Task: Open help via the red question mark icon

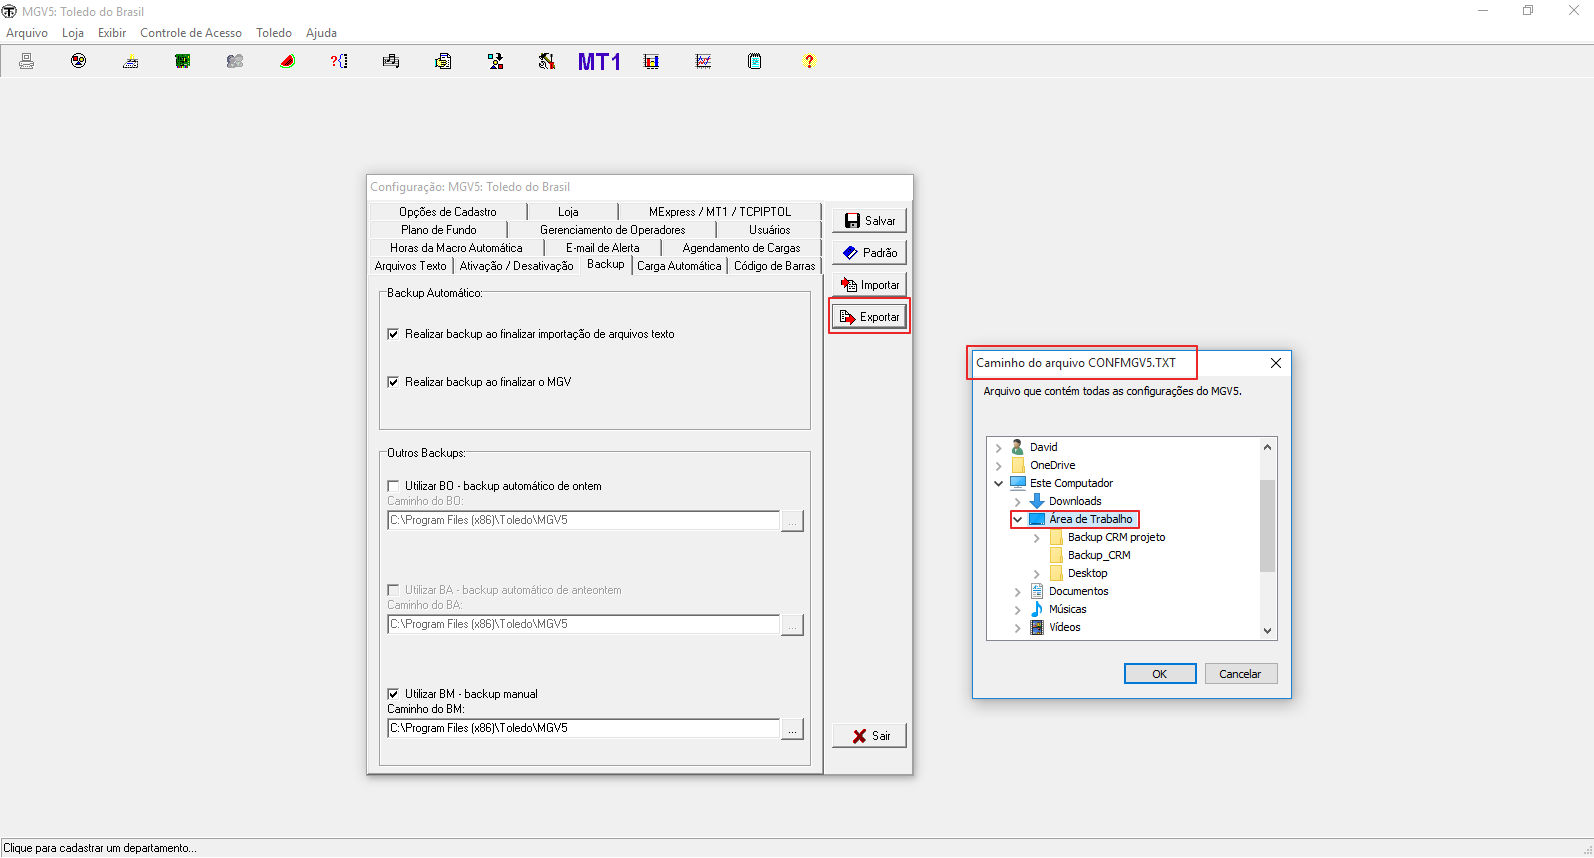Action: (809, 62)
